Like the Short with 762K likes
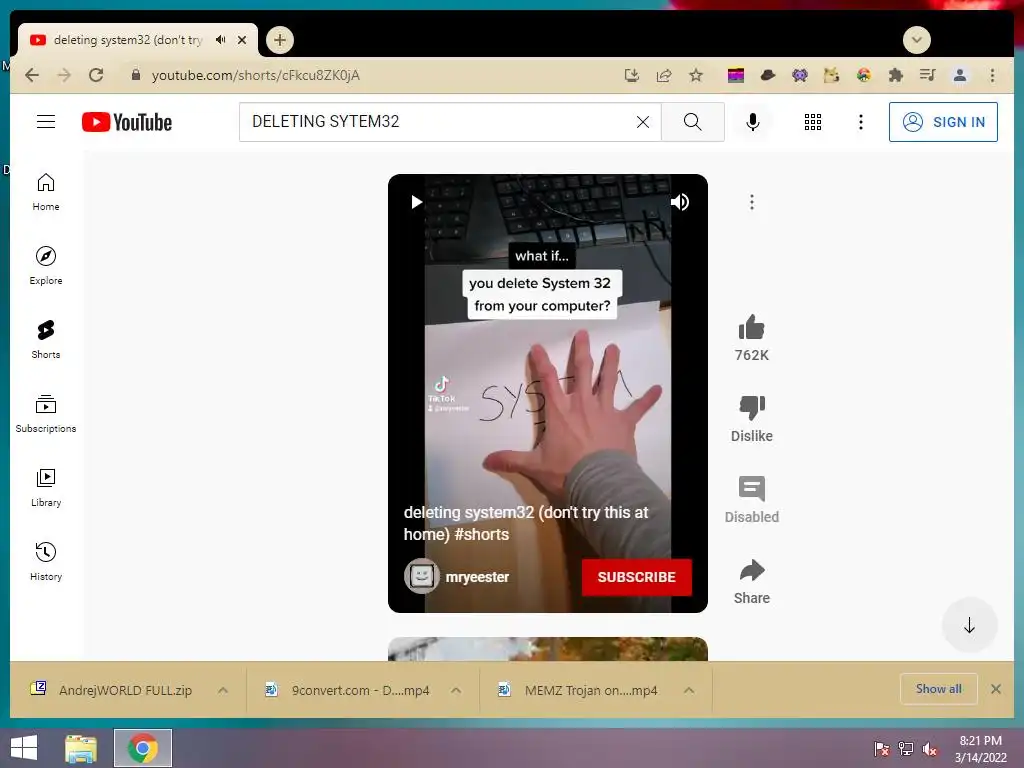Image resolution: width=1024 pixels, height=768 pixels. coord(752,328)
